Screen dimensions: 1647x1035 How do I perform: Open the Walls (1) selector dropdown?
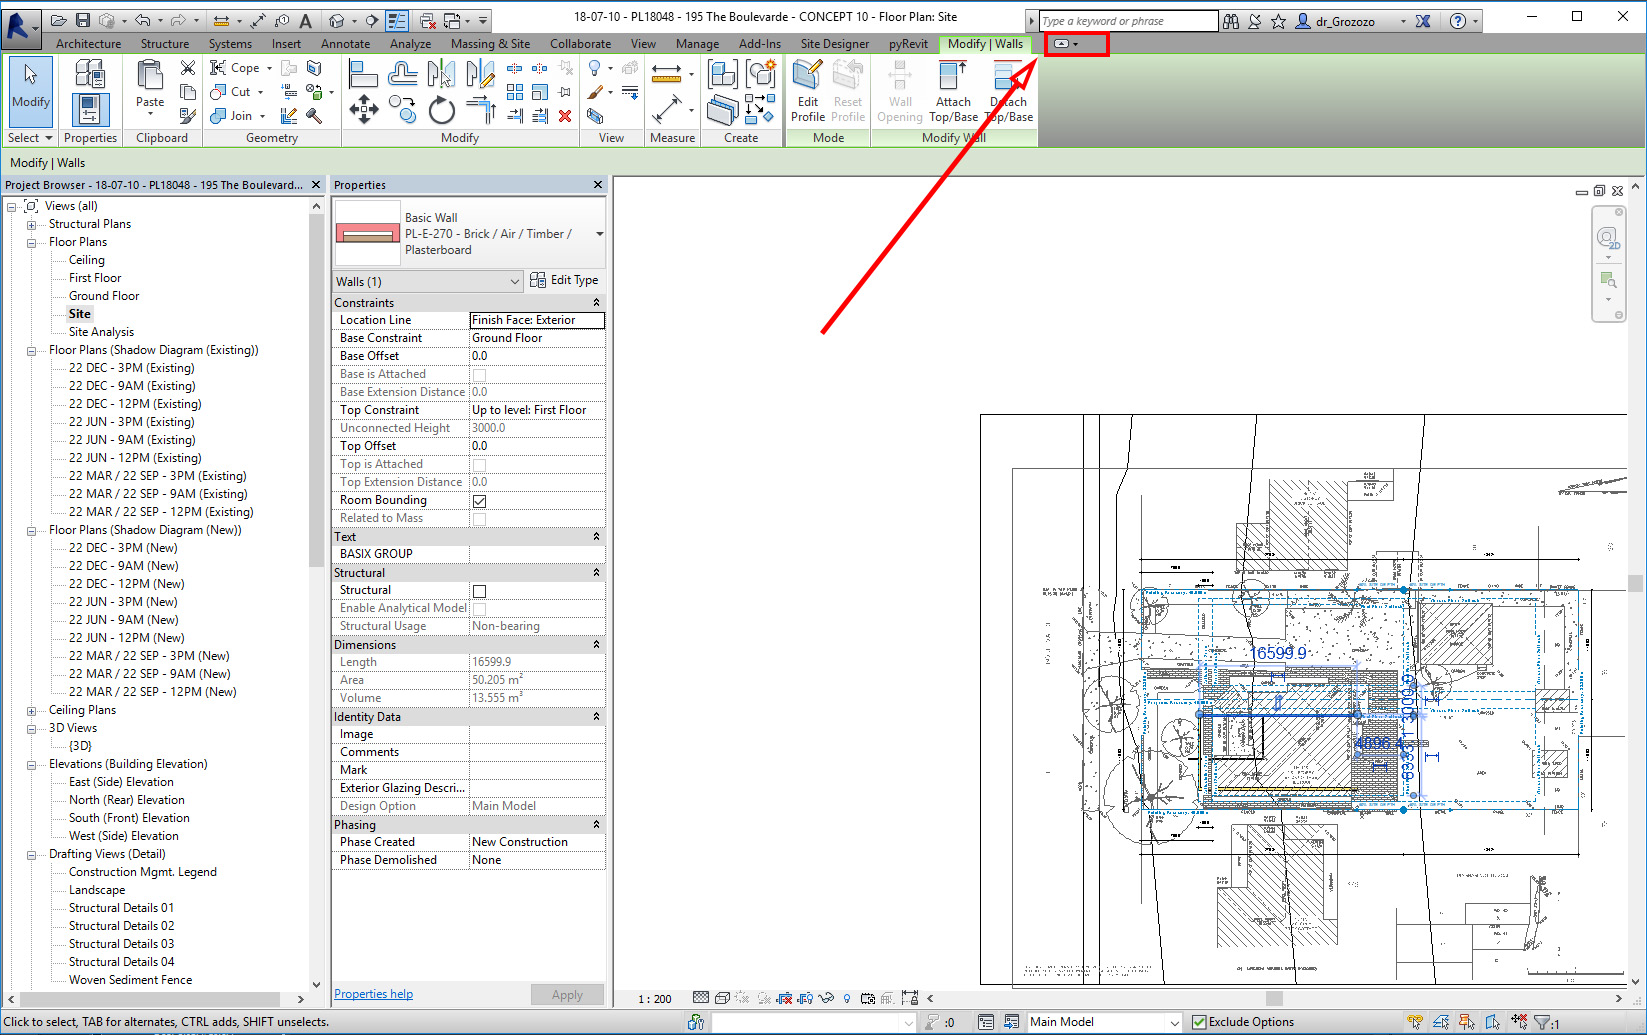[x=514, y=281]
